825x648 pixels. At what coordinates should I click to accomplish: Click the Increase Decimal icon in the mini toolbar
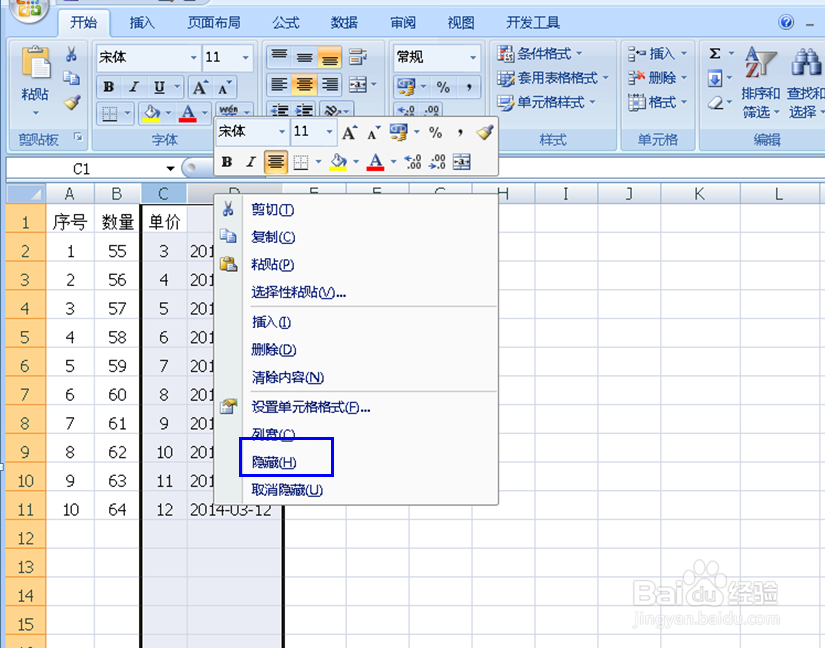(x=410, y=161)
